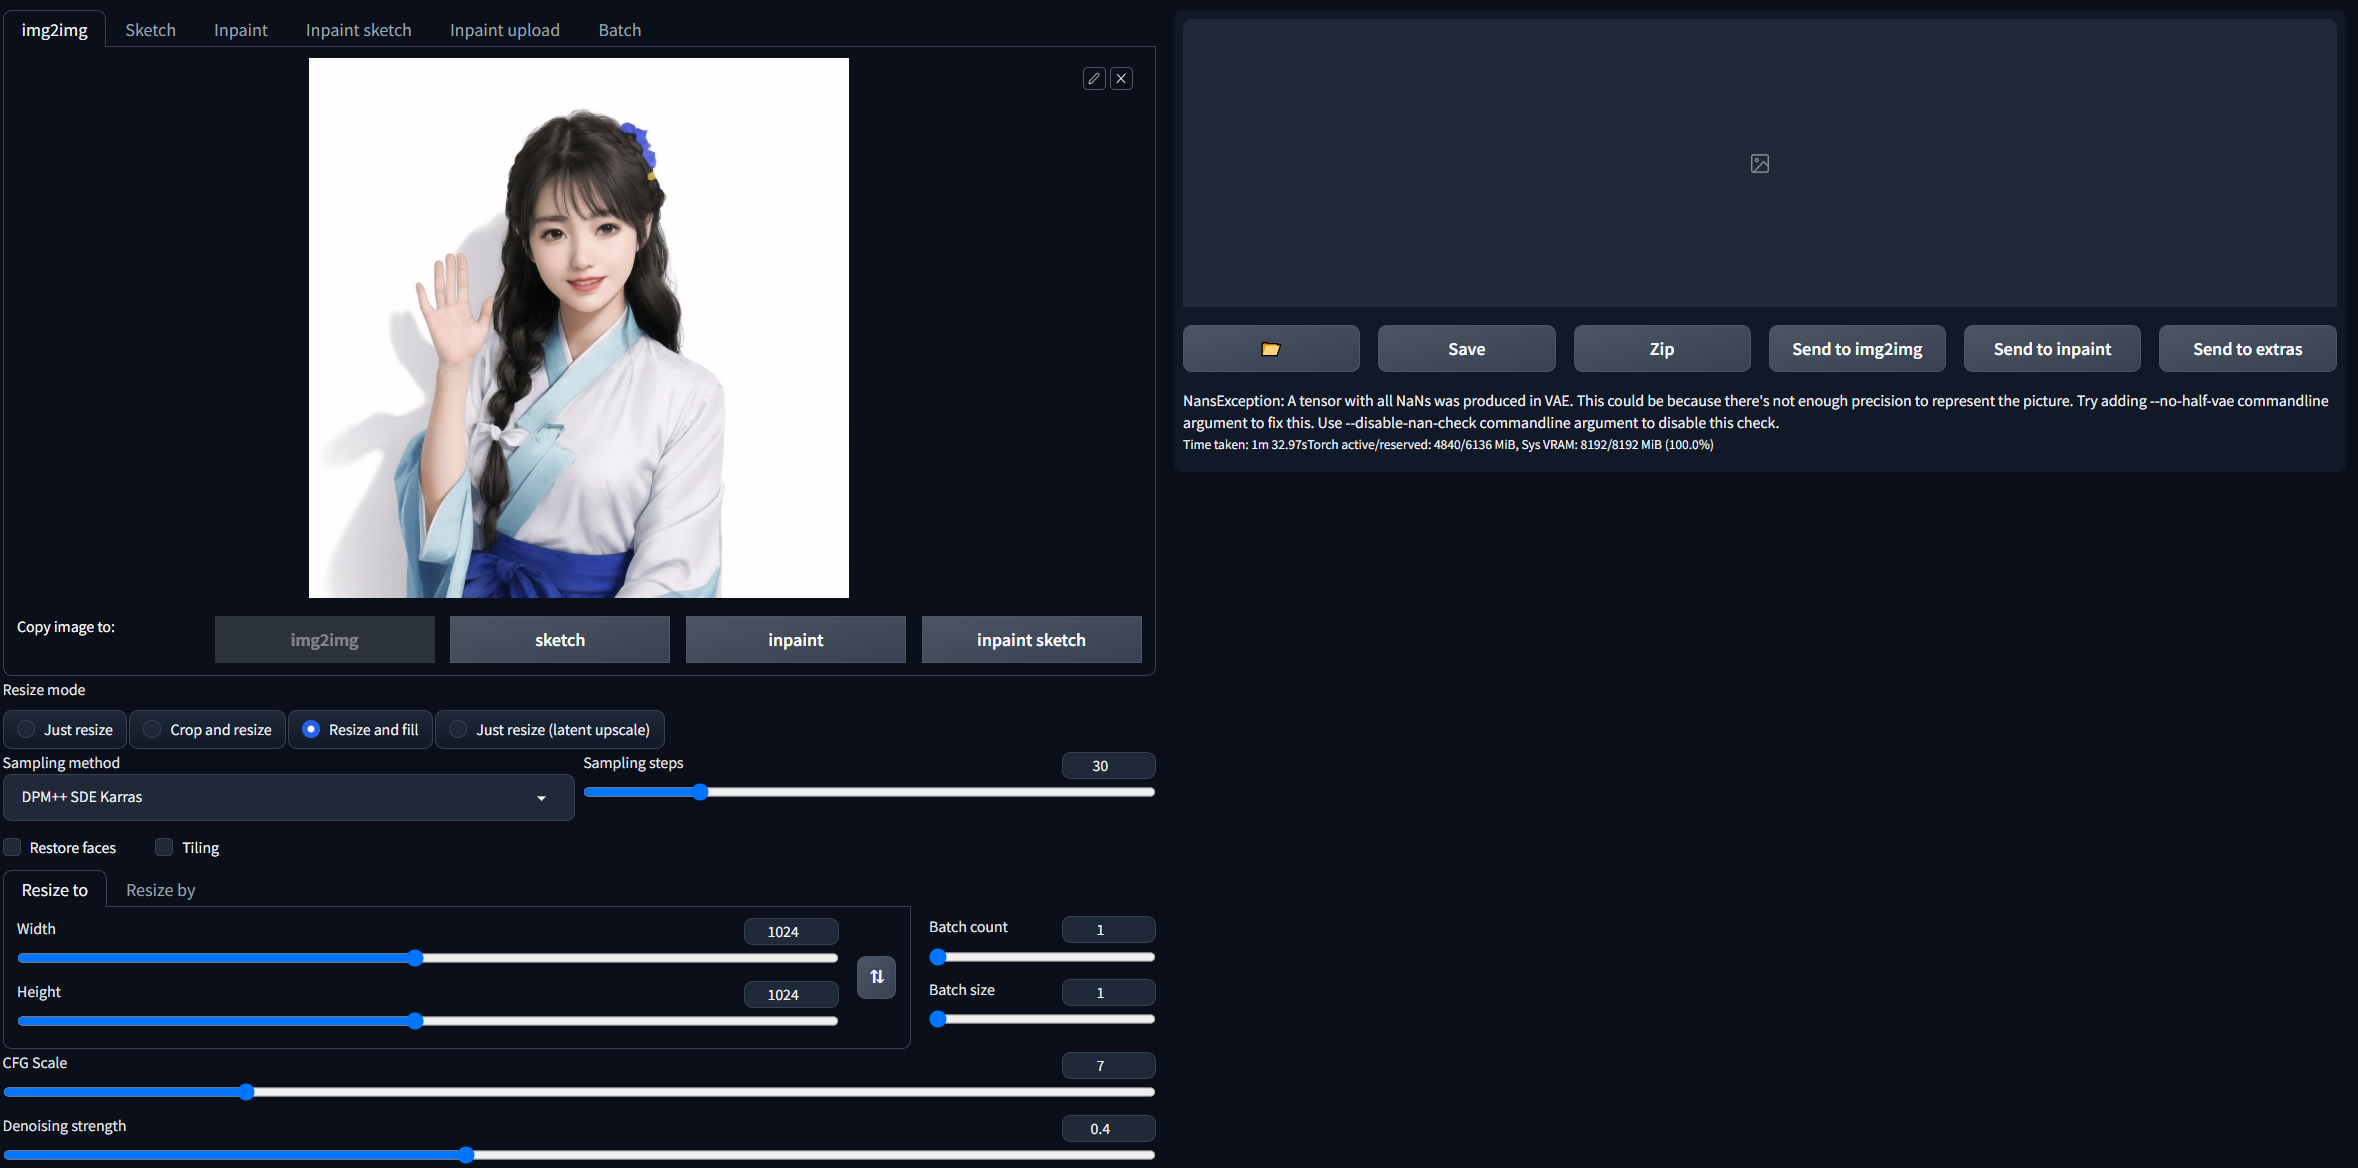Open the output folder icon button
Image resolution: width=2358 pixels, height=1168 pixels.
point(1270,349)
